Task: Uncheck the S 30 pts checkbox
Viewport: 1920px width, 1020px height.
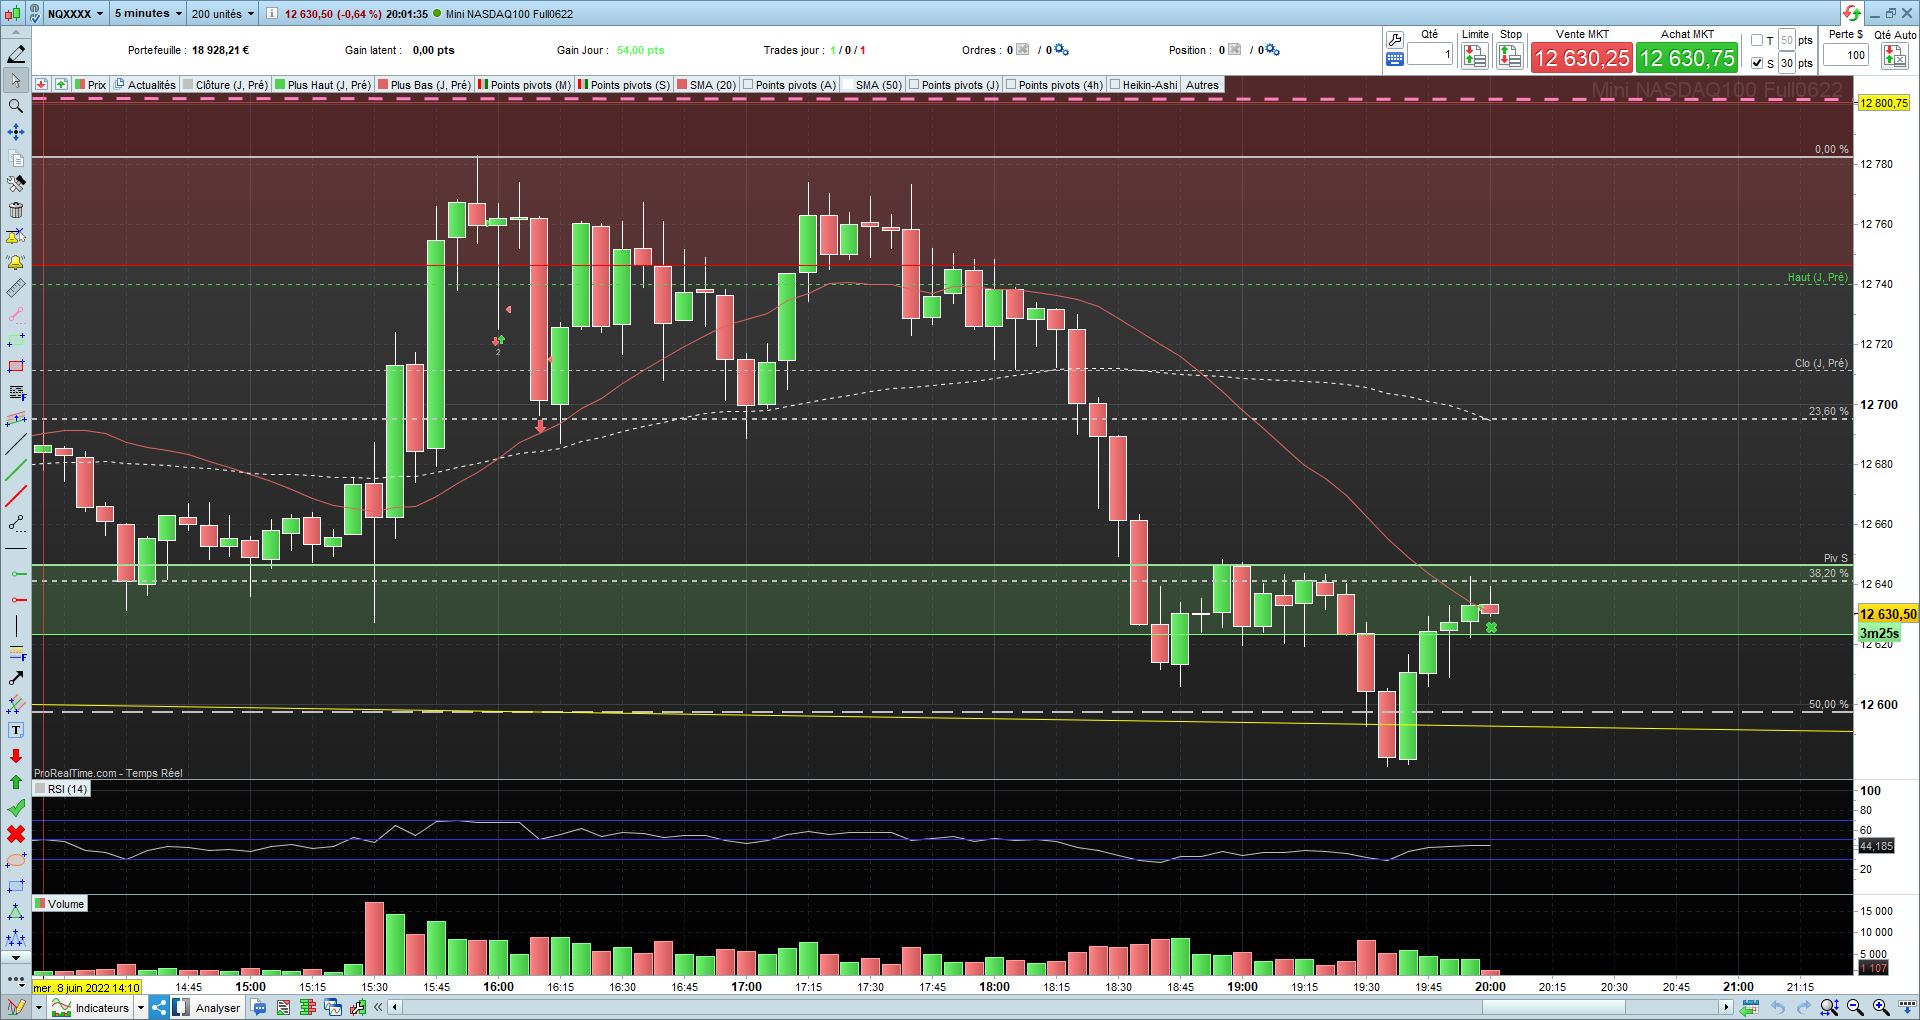Action: [x=1757, y=63]
